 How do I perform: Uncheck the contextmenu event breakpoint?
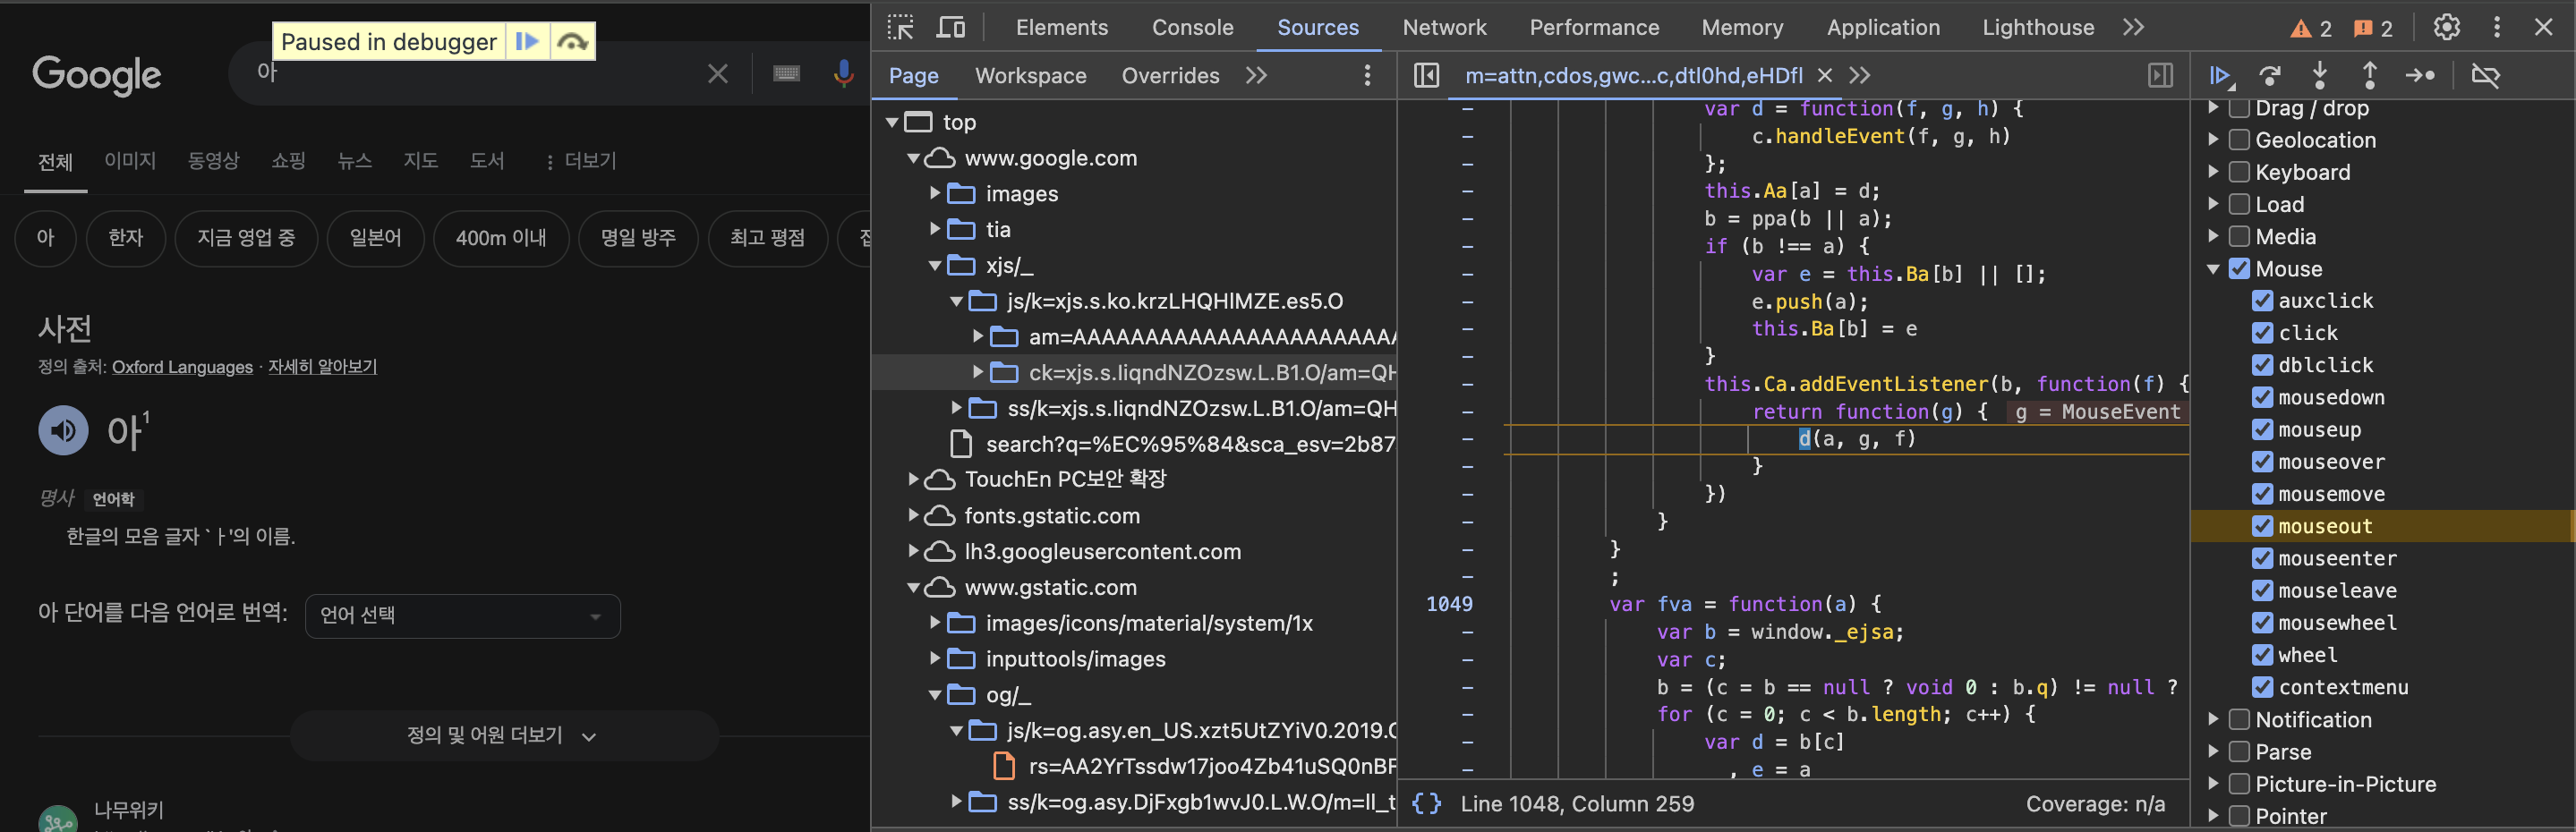click(2262, 687)
